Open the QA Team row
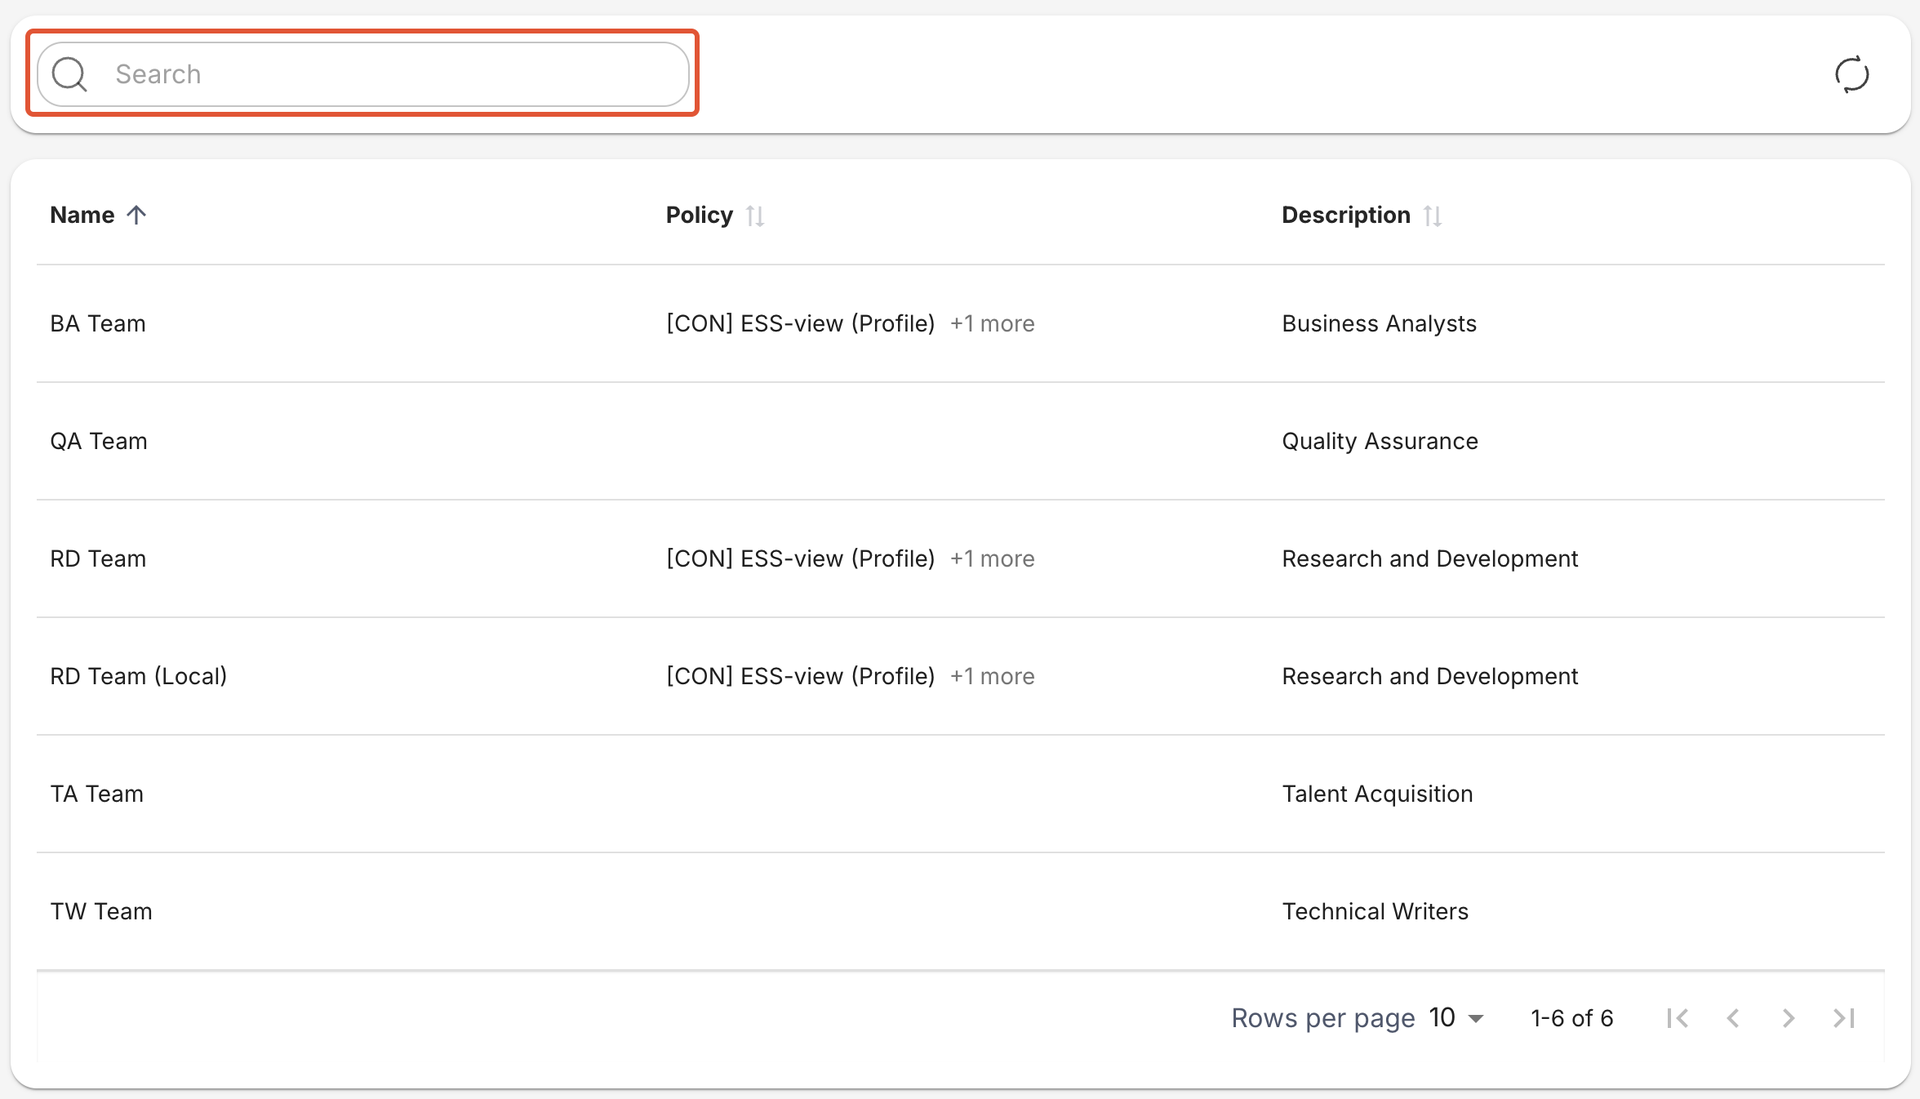Viewport: 1920px width, 1099px height. pos(99,441)
